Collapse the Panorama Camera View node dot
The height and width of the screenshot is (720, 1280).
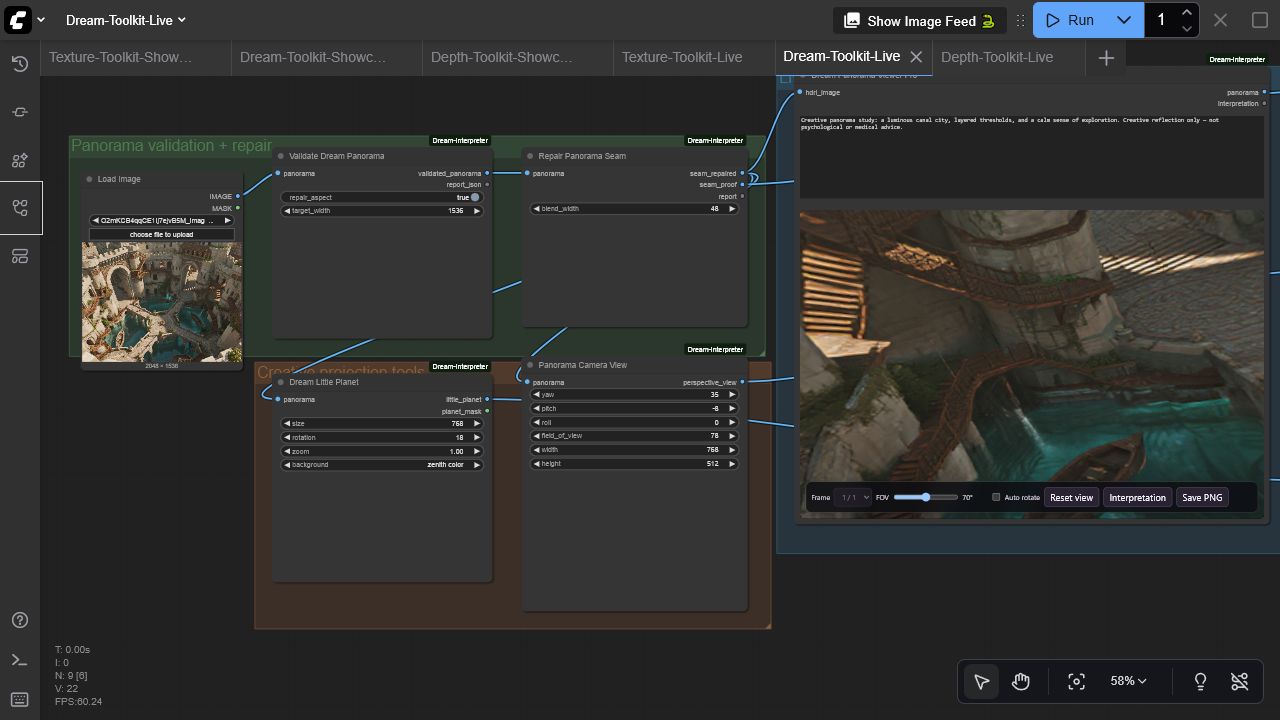point(530,365)
